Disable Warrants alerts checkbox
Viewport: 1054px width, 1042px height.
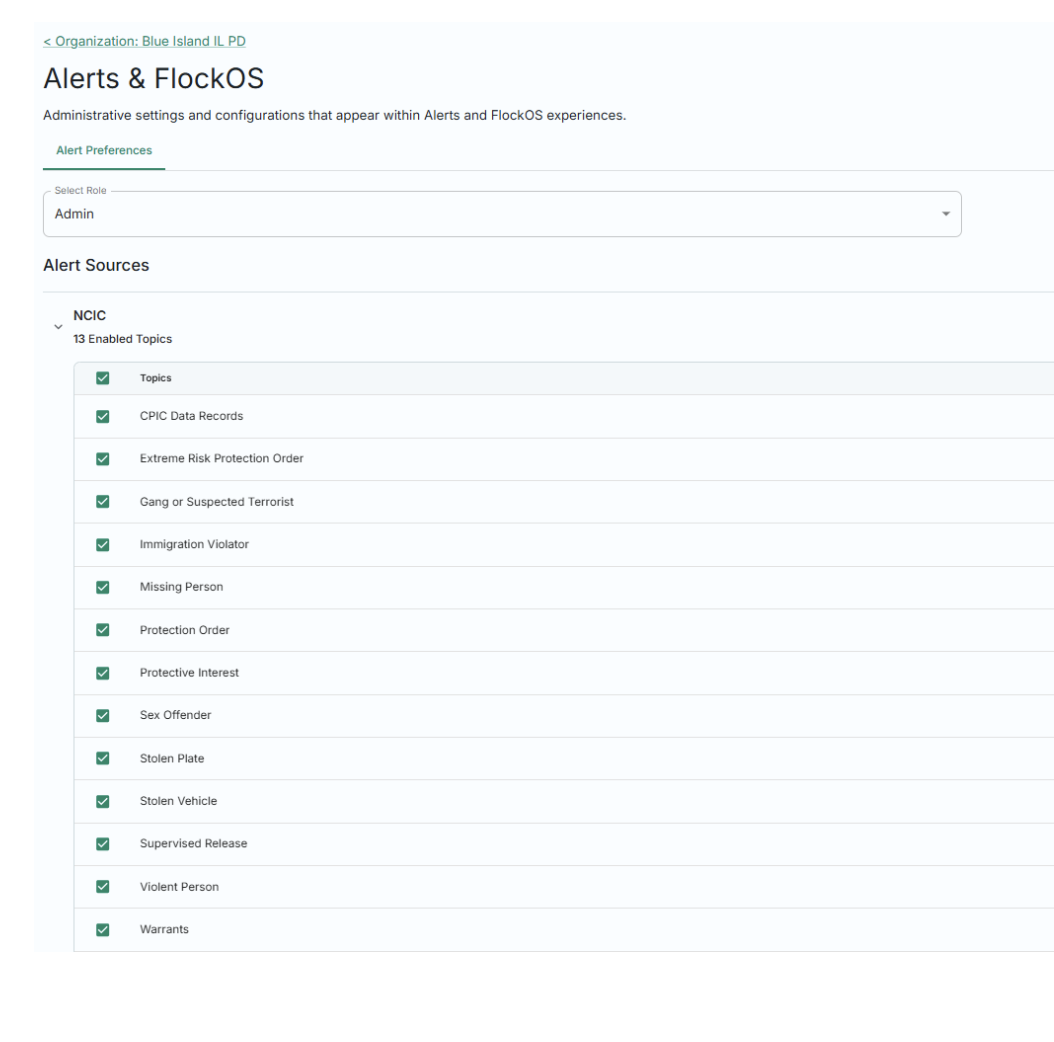pos(103,930)
